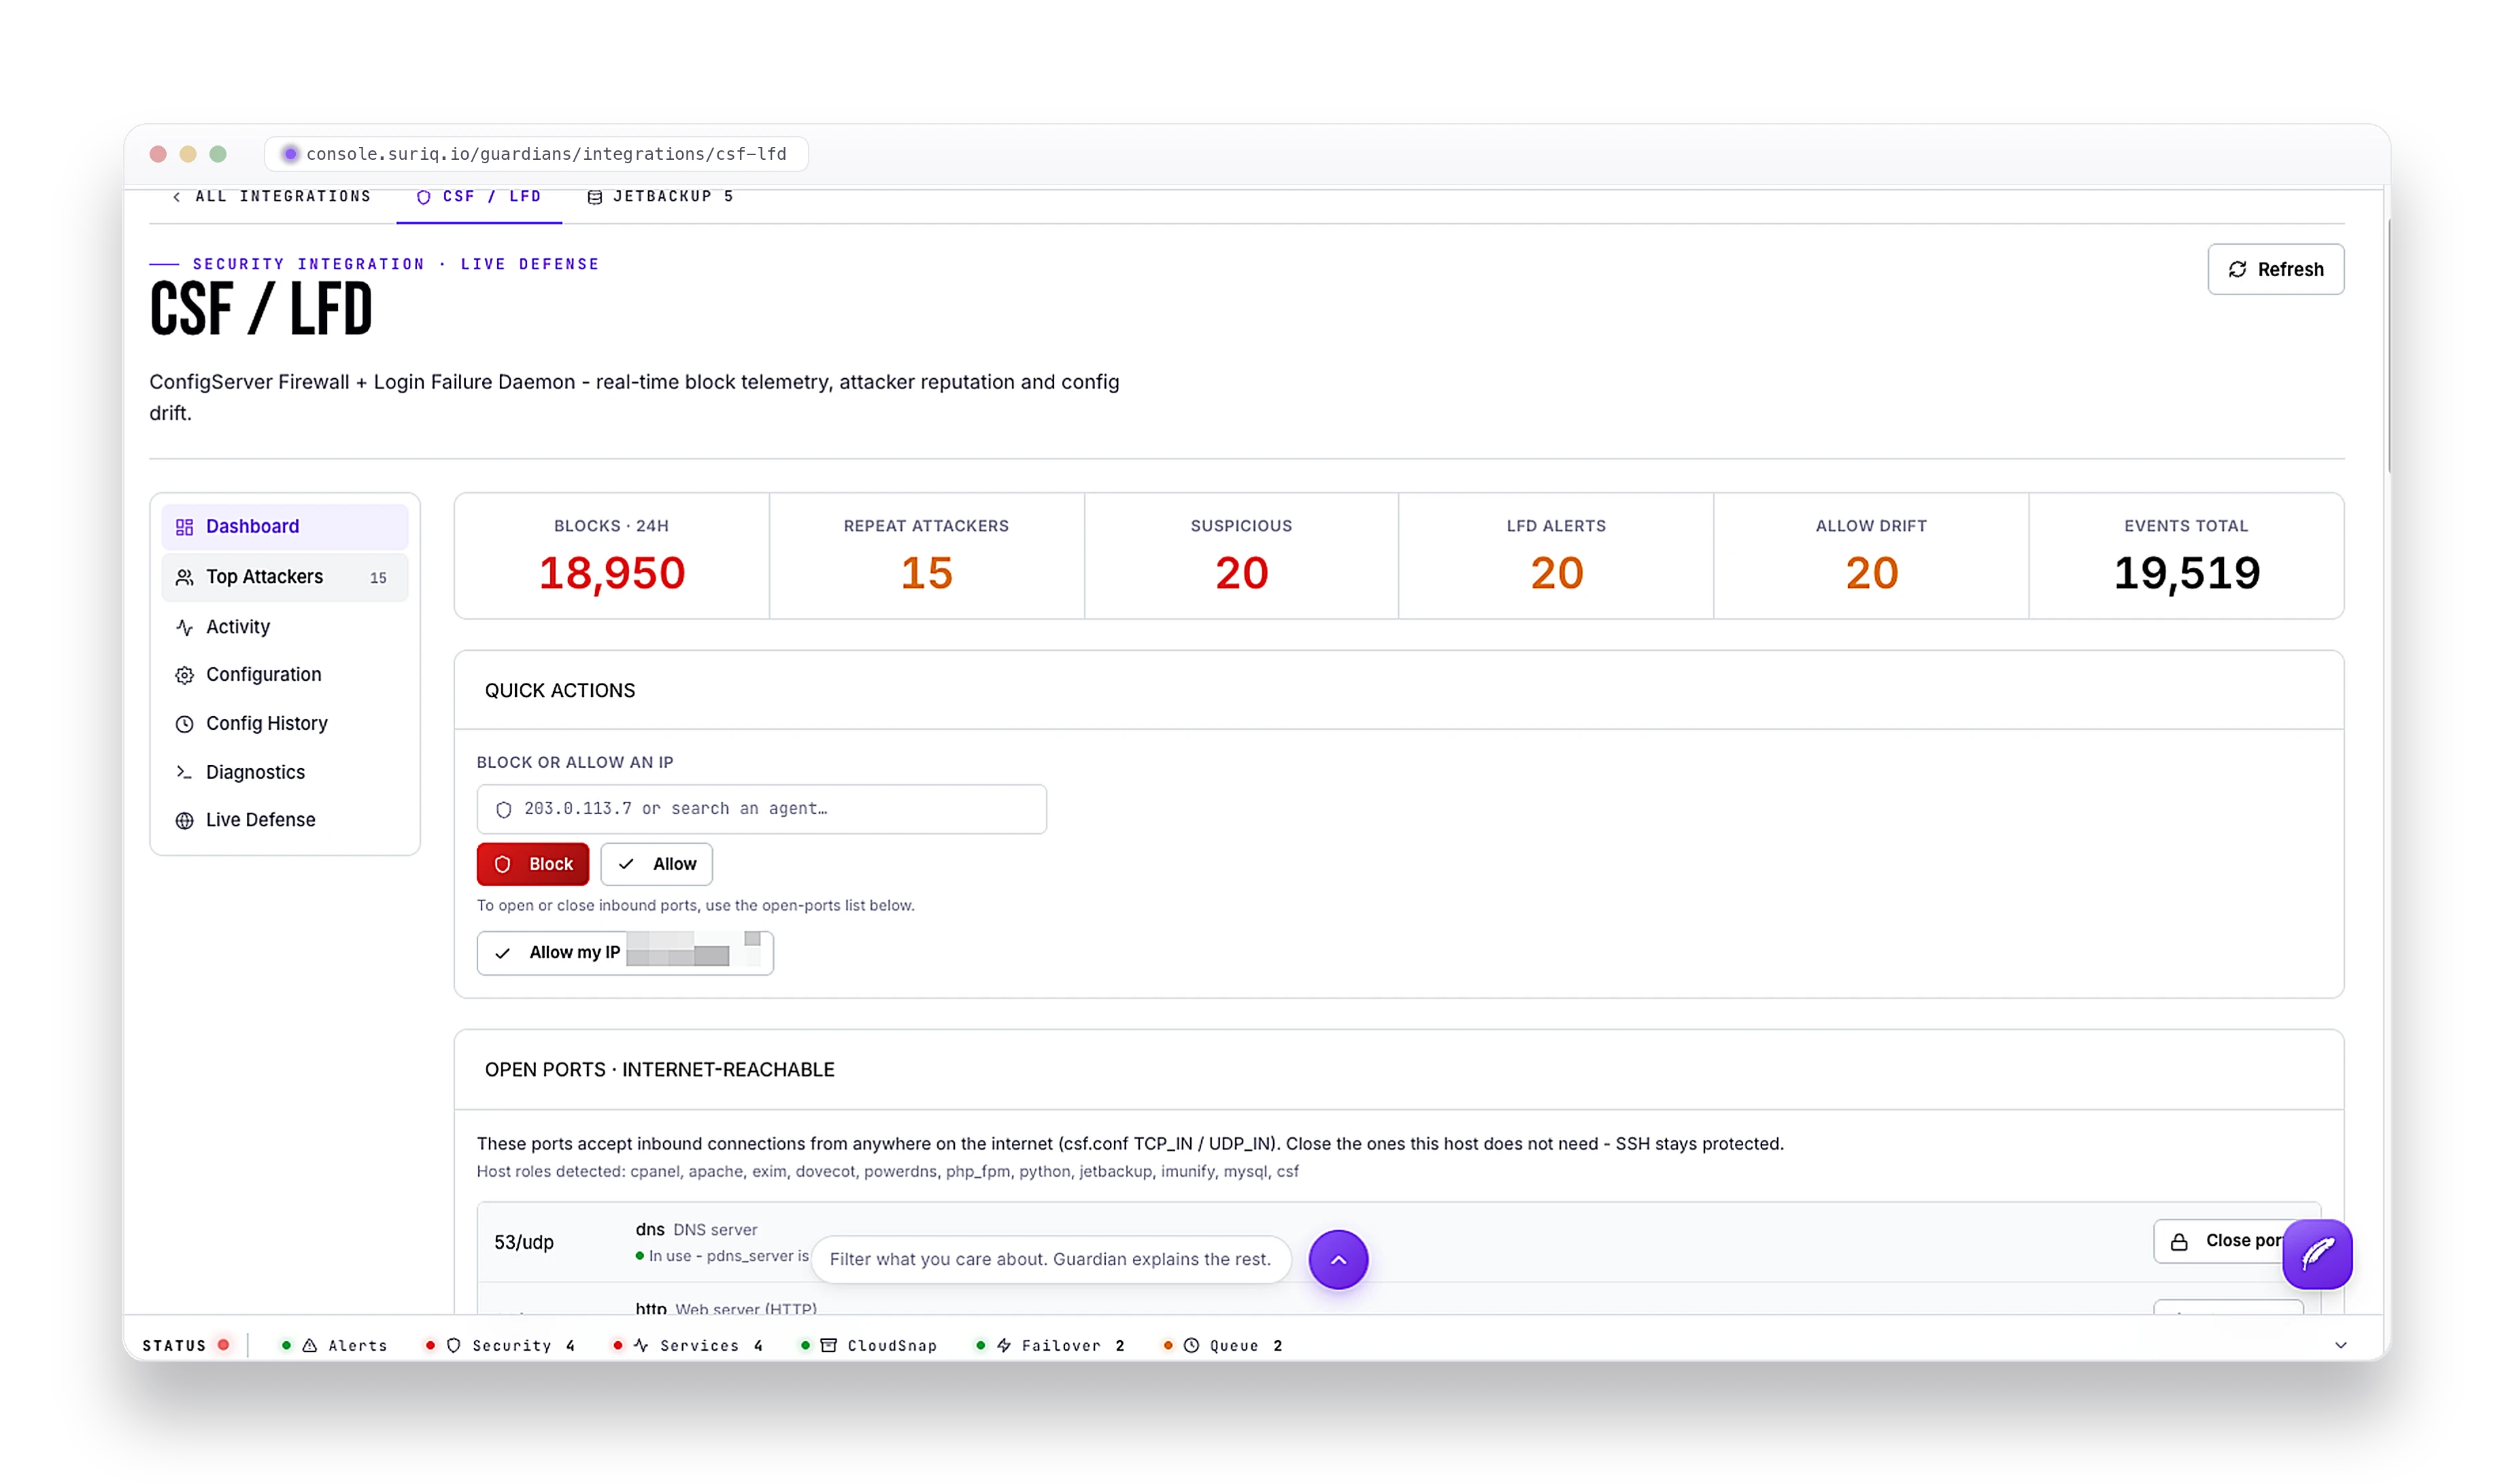2515x1484 pixels.
Task: Expand the purple chevron-up button
Action: pyautogui.click(x=1338, y=1259)
